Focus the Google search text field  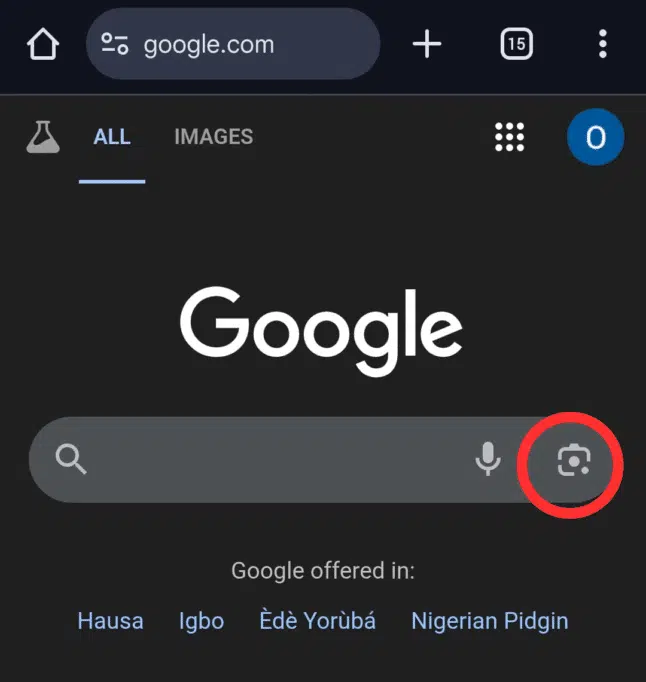(270, 460)
